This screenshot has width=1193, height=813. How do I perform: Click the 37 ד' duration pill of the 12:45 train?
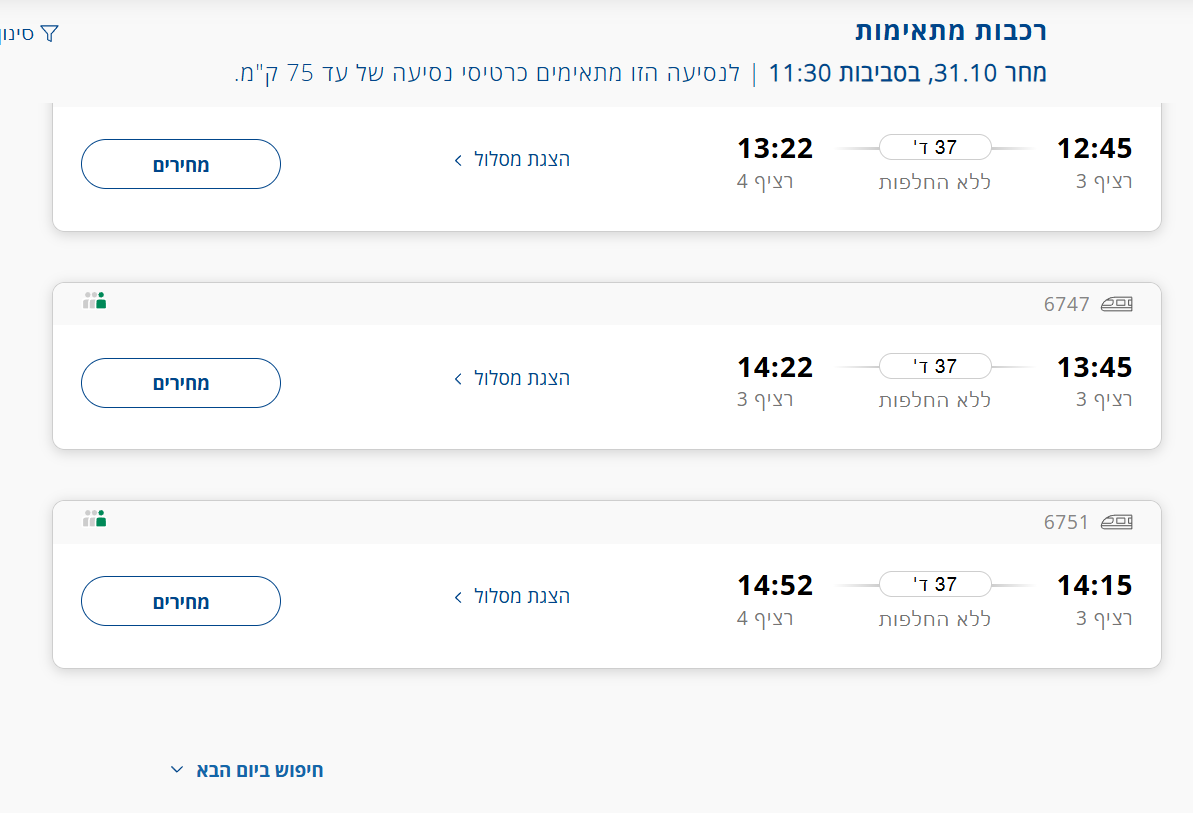pyautogui.click(x=935, y=148)
